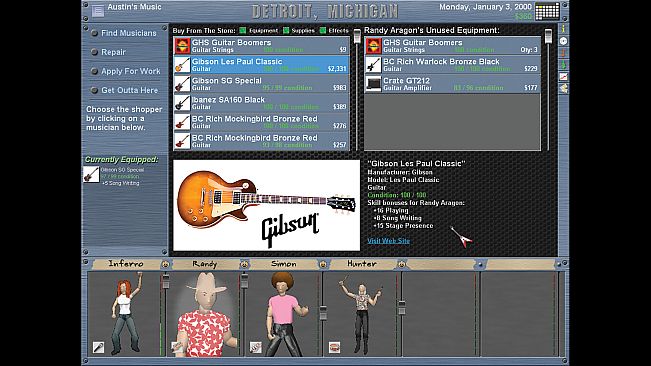Click the BC Rich Mockingbird $257 guitar icon
Screen dimensions: 651x366
pyautogui.click(x=182, y=142)
